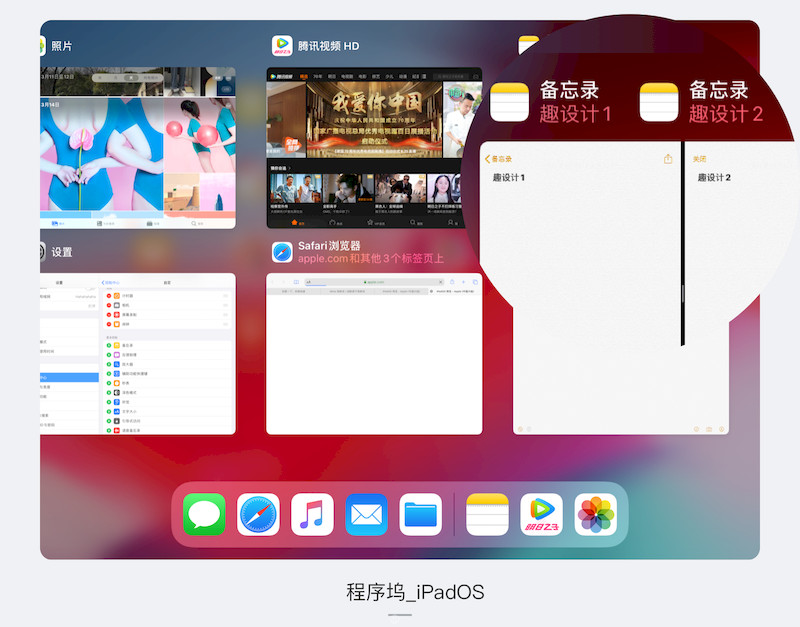Tap Tencent Video search tab icon
Screen dimensions: 800x627
tap(413, 222)
